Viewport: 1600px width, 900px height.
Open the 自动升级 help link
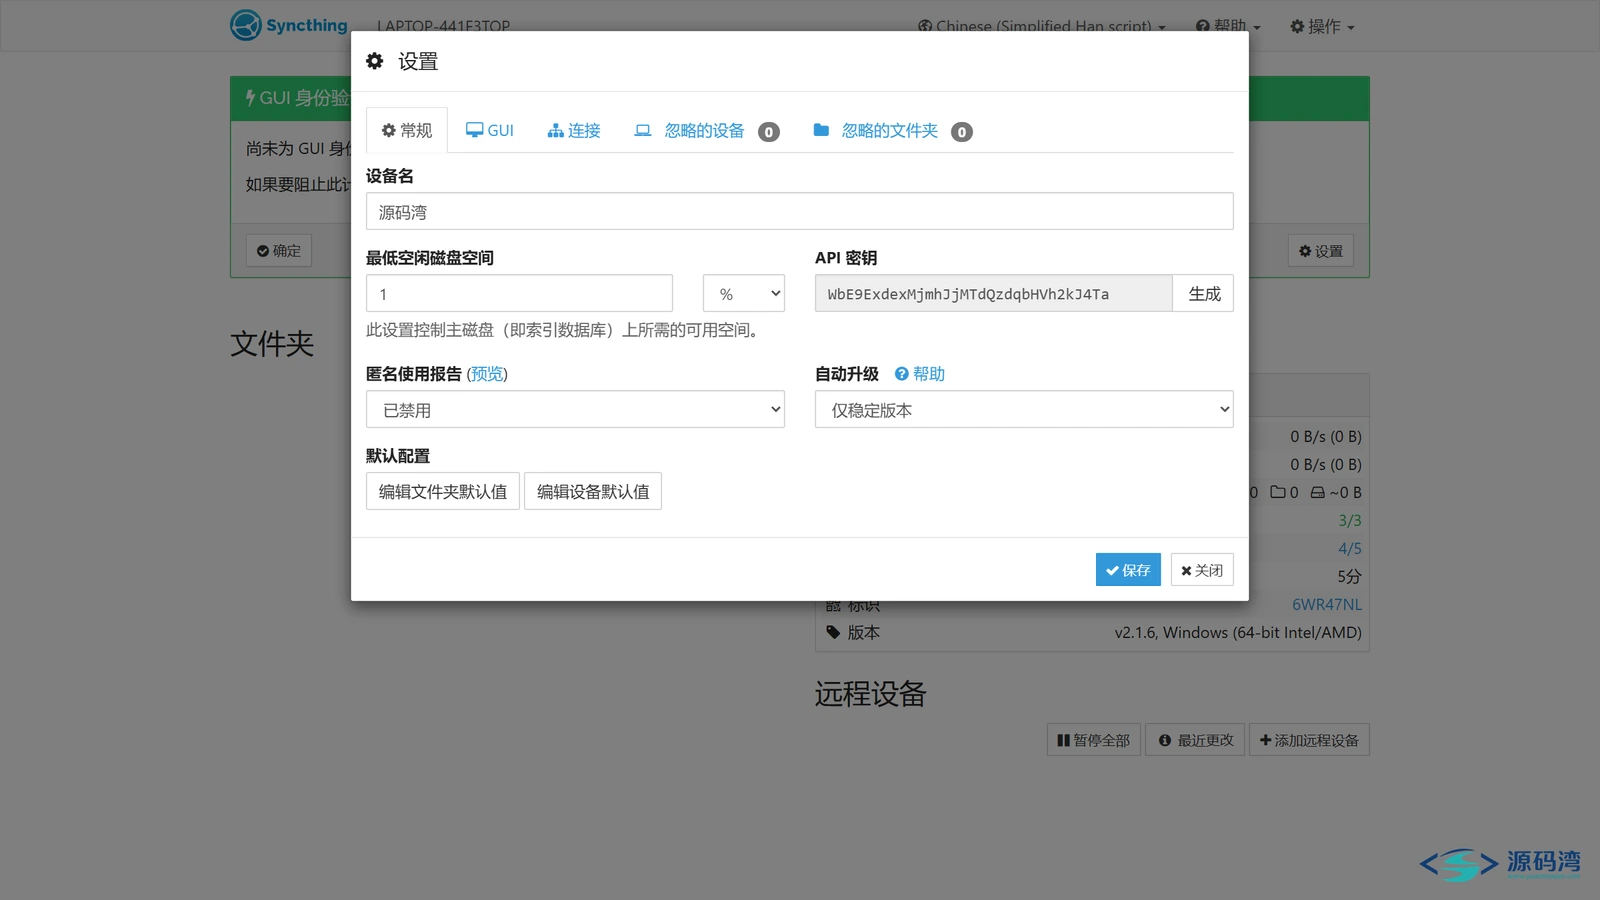click(920, 374)
